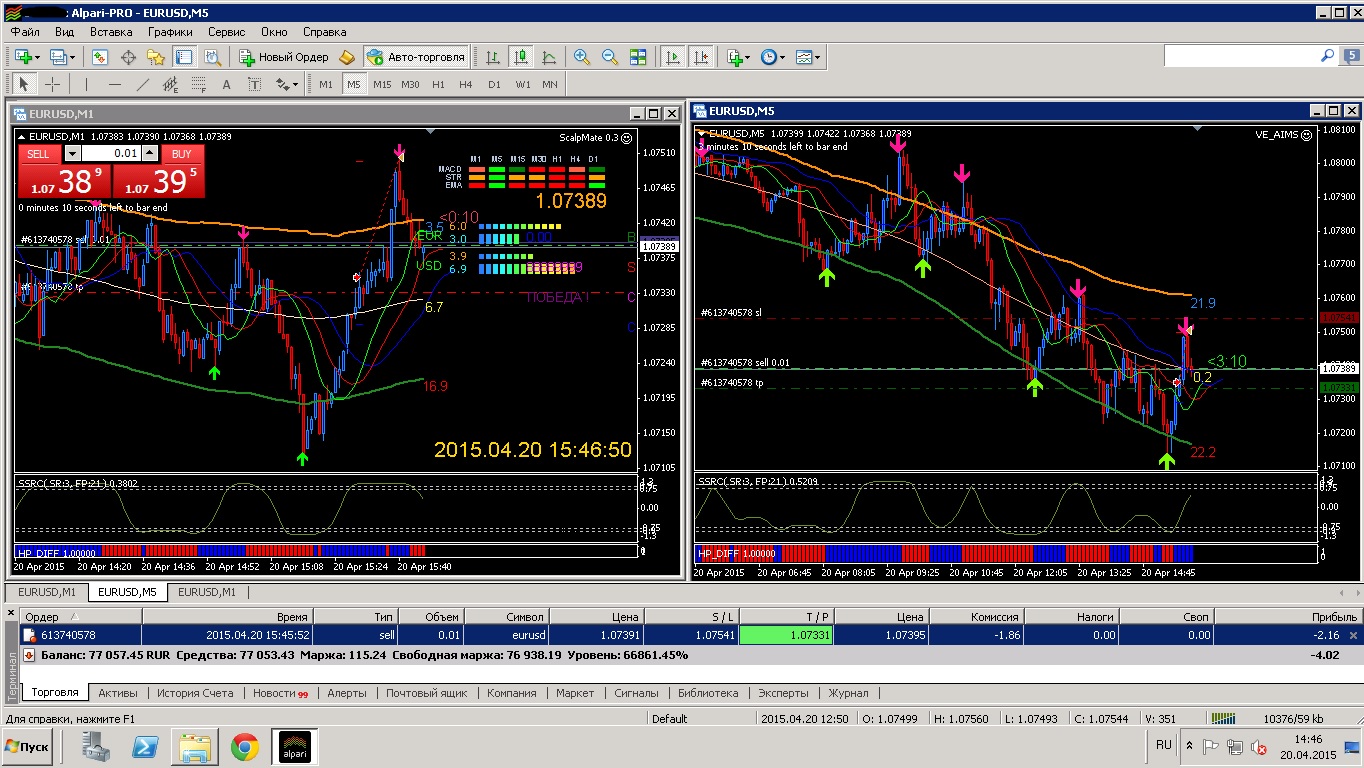The width and height of the screenshot is (1364, 768).
Task: Click Новый Ордер button
Action: tap(283, 57)
